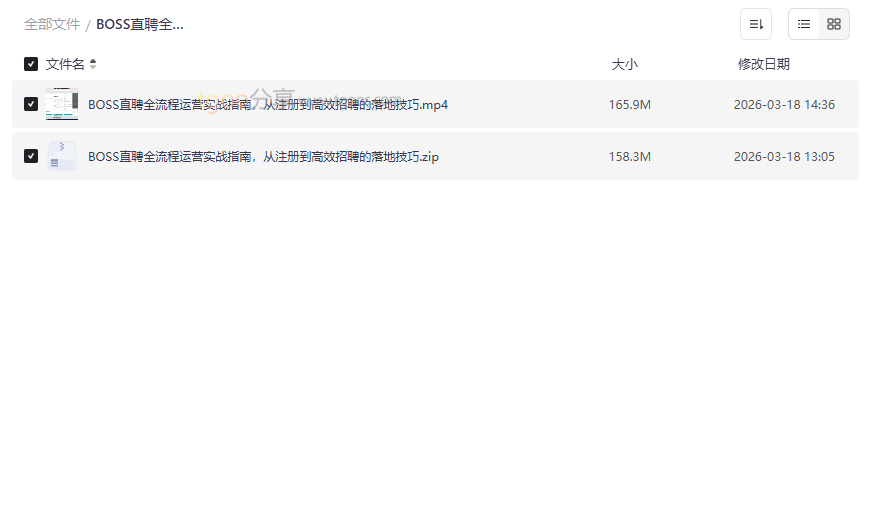Click the 2026-03-18 13:05 date cell
The width and height of the screenshot is (874, 514).
click(784, 157)
